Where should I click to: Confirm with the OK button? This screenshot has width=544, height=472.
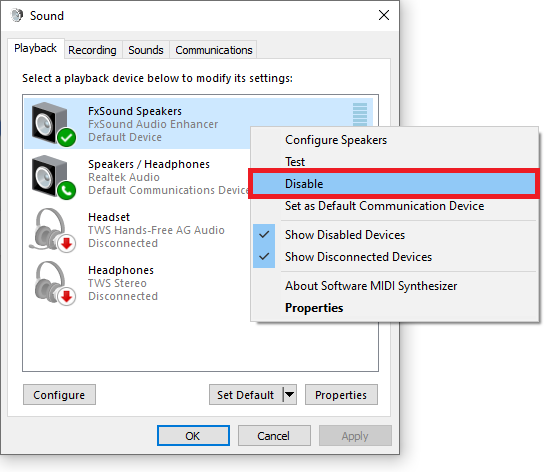[193, 436]
